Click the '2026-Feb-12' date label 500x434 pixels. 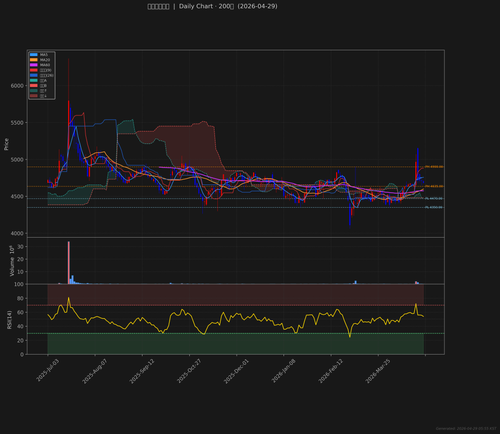pyautogui.click(x=331, y=371)
